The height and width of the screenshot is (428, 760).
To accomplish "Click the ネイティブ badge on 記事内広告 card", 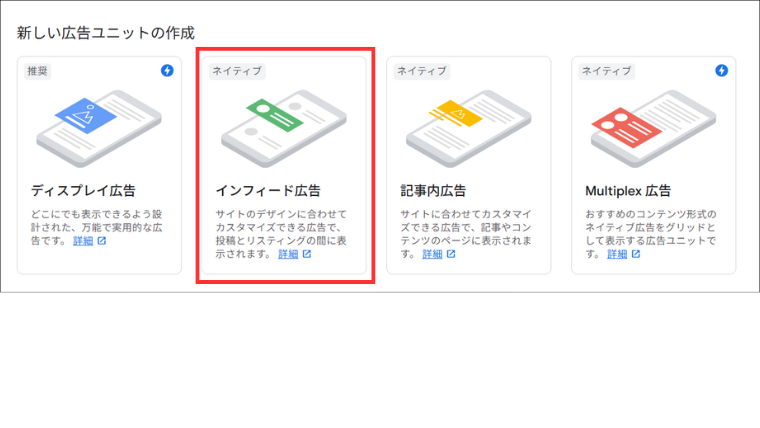I will (x=422, y=71).
